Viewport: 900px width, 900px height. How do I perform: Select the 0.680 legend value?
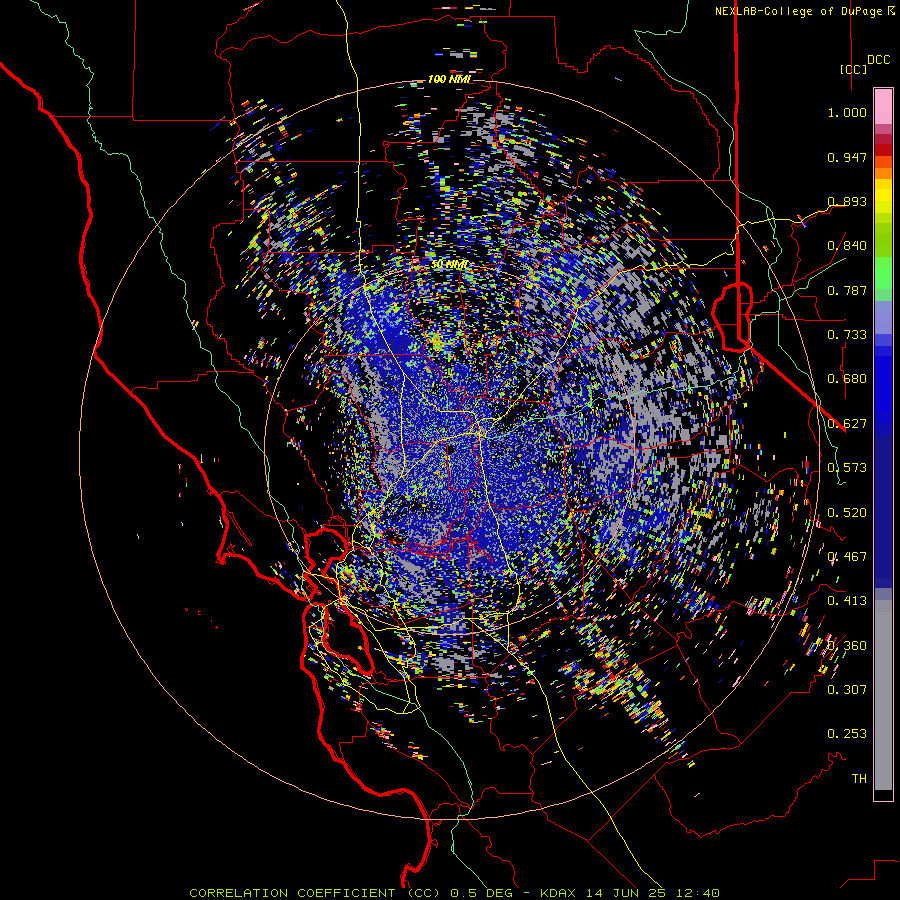(847, 379)
